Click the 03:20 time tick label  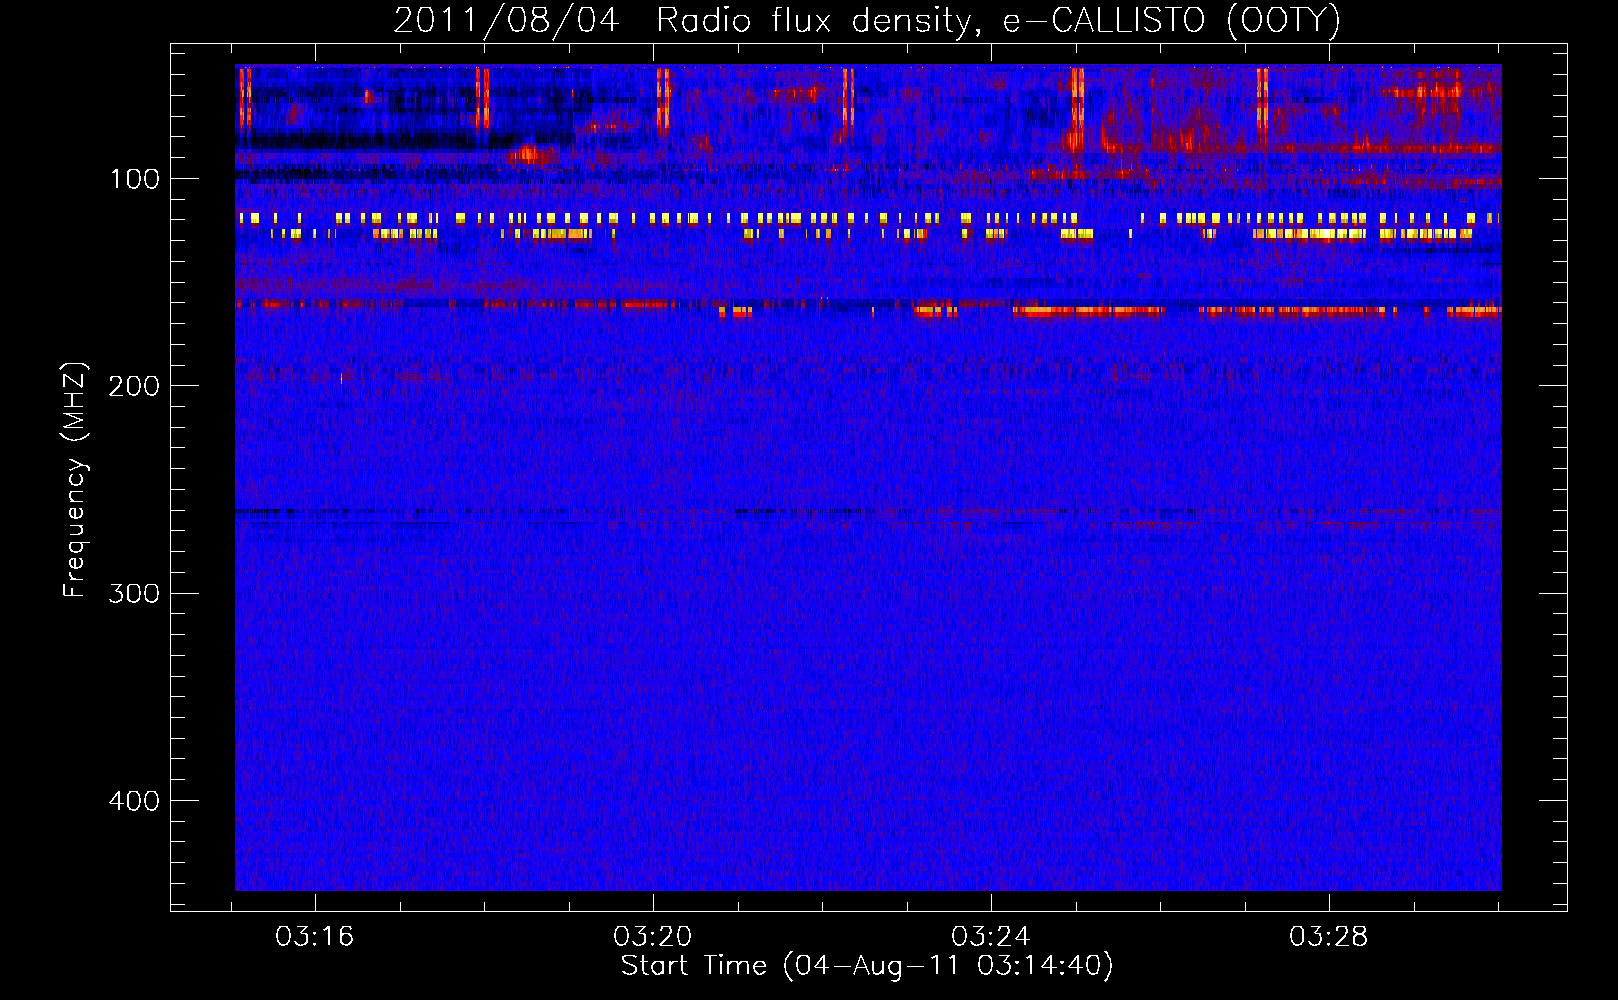[653, 937]
